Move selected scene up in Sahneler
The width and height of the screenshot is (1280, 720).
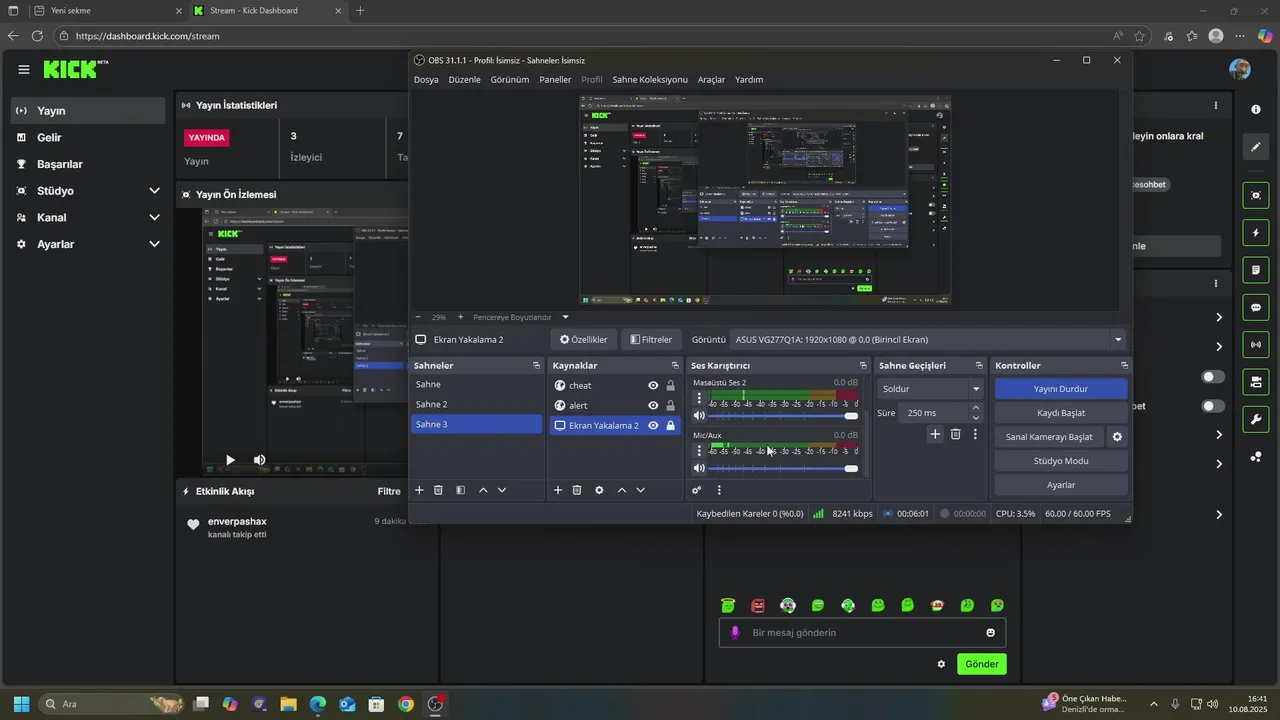point(483,490)
